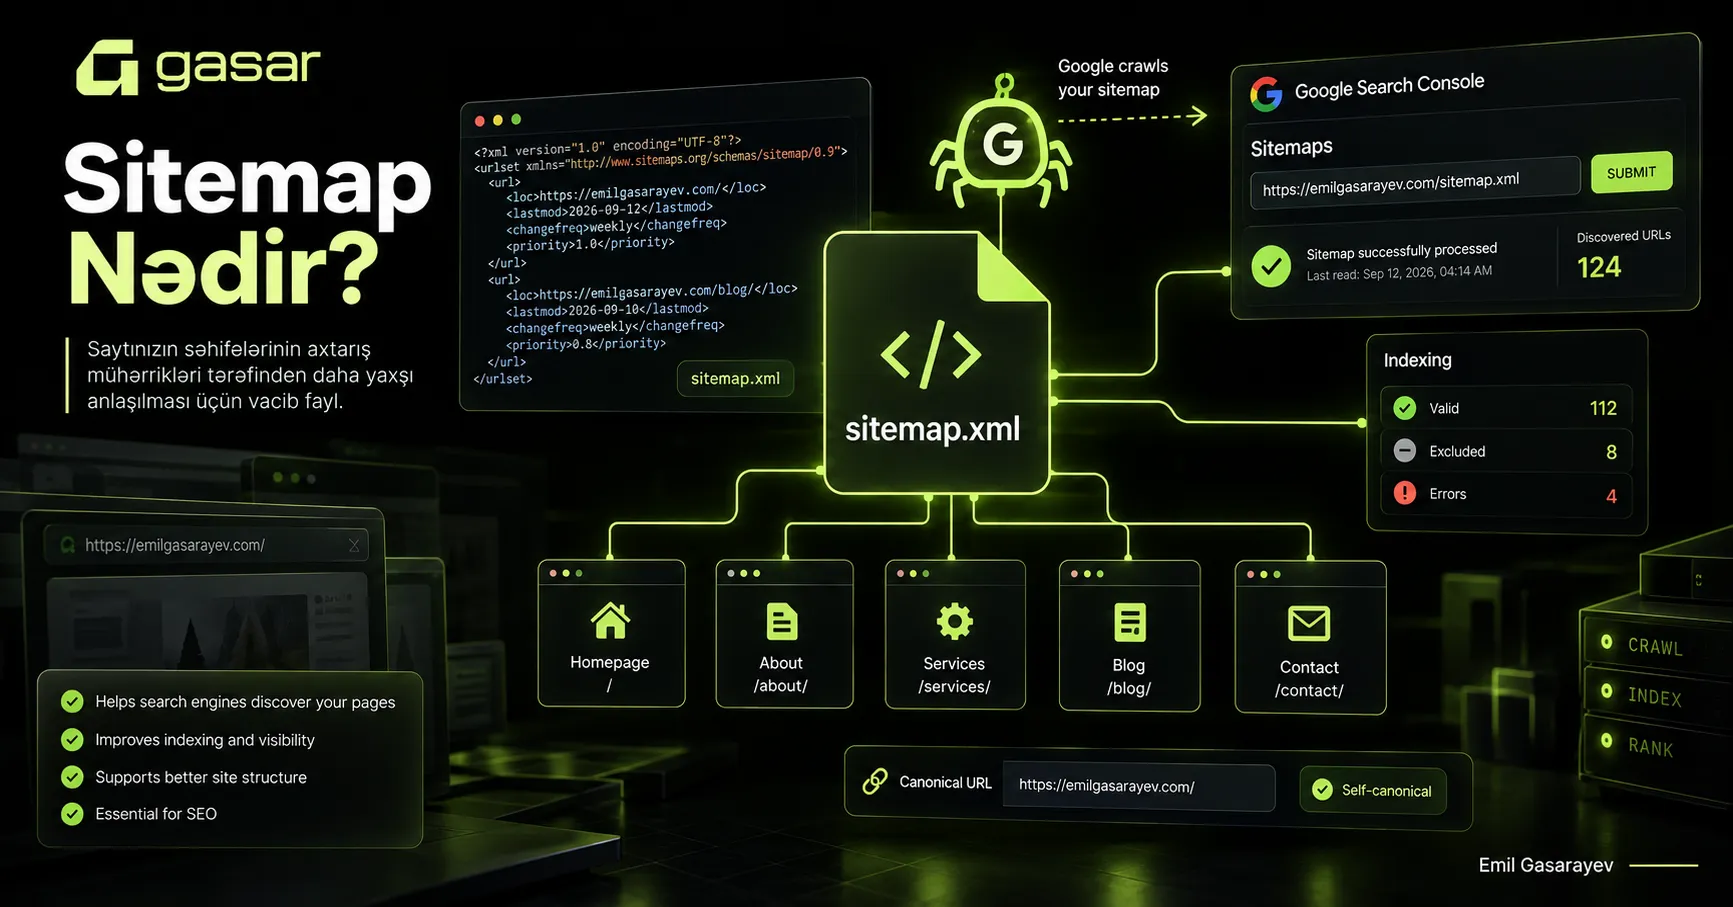This screenshot has width=1733, height=907.
Task: Click the INDEX server indicator light
Action: coord(1606,691)
